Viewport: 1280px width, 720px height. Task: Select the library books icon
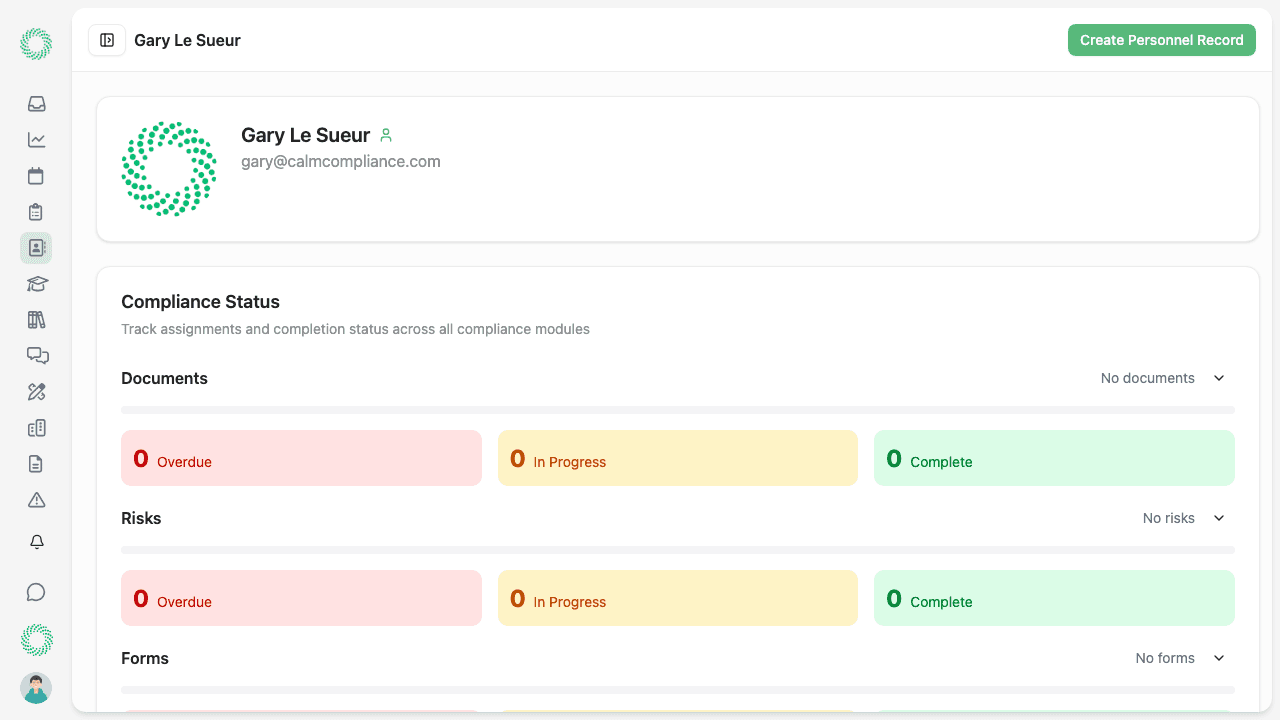click(36, 320)
